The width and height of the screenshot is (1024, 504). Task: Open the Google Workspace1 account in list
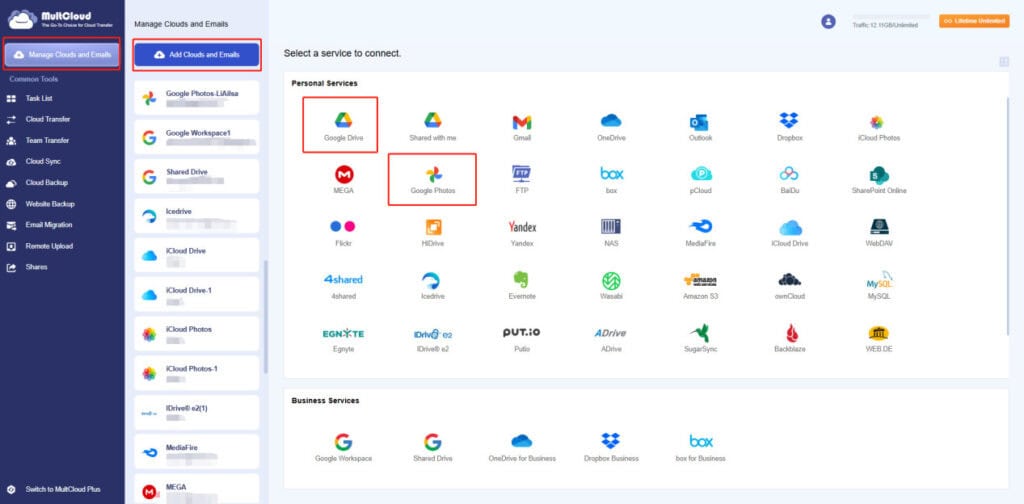tap(197, 137)
